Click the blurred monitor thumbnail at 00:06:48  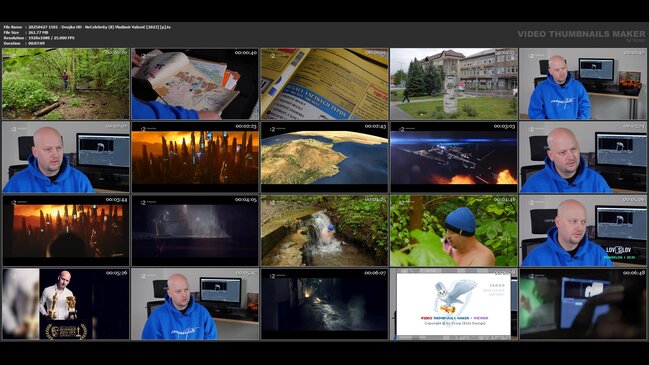(x=583, y=304)
